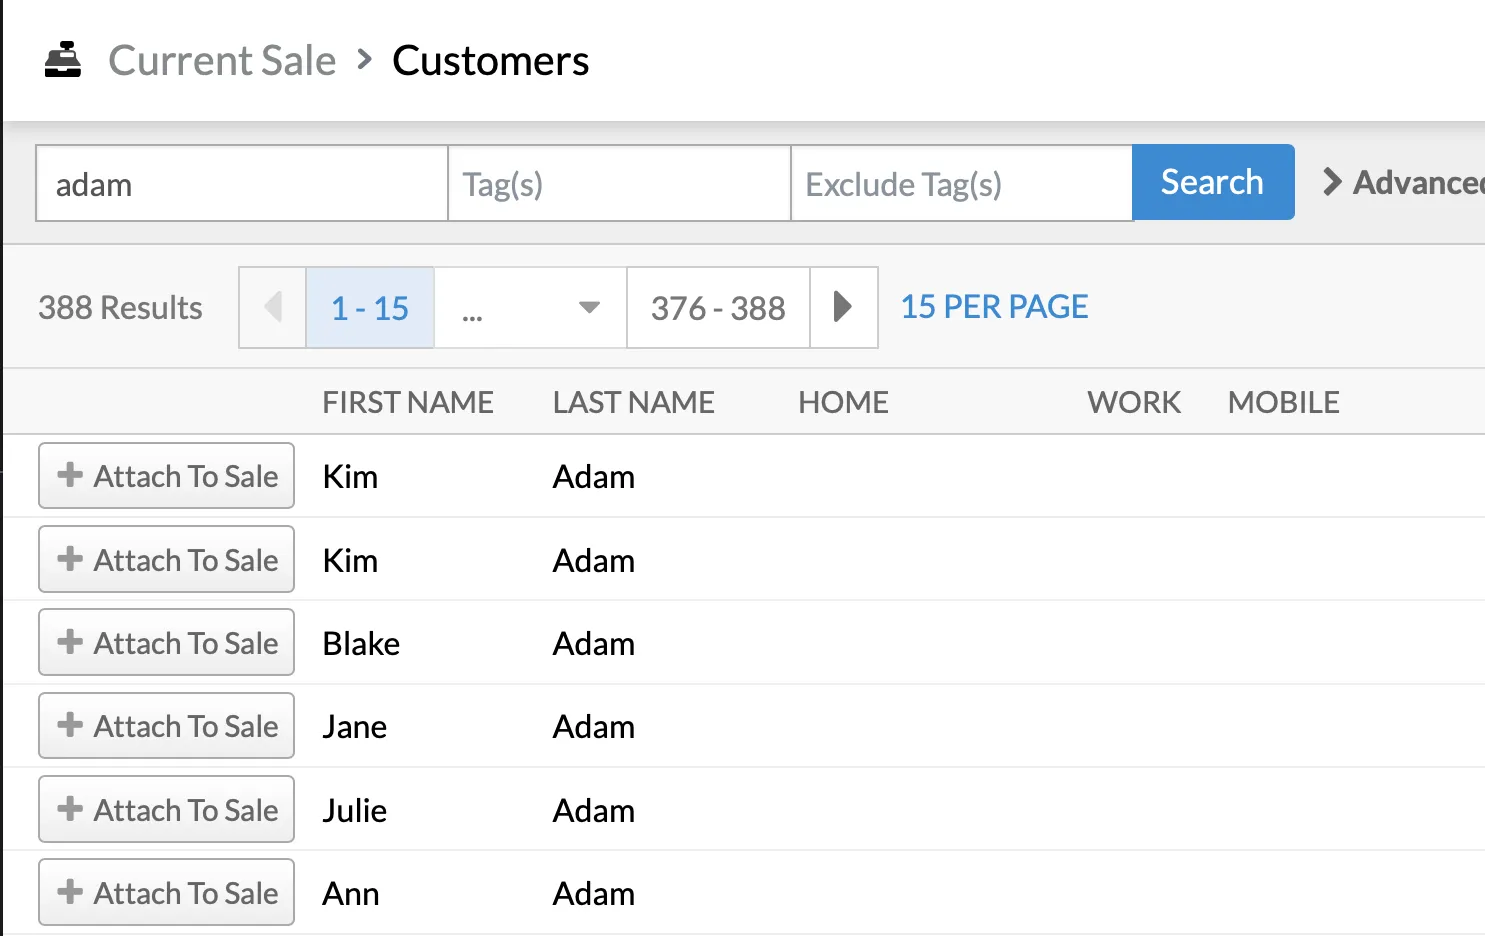Click into the Exclude Tag(s) field
This screenshot has height=936, width=1485.
pos(961,183)
